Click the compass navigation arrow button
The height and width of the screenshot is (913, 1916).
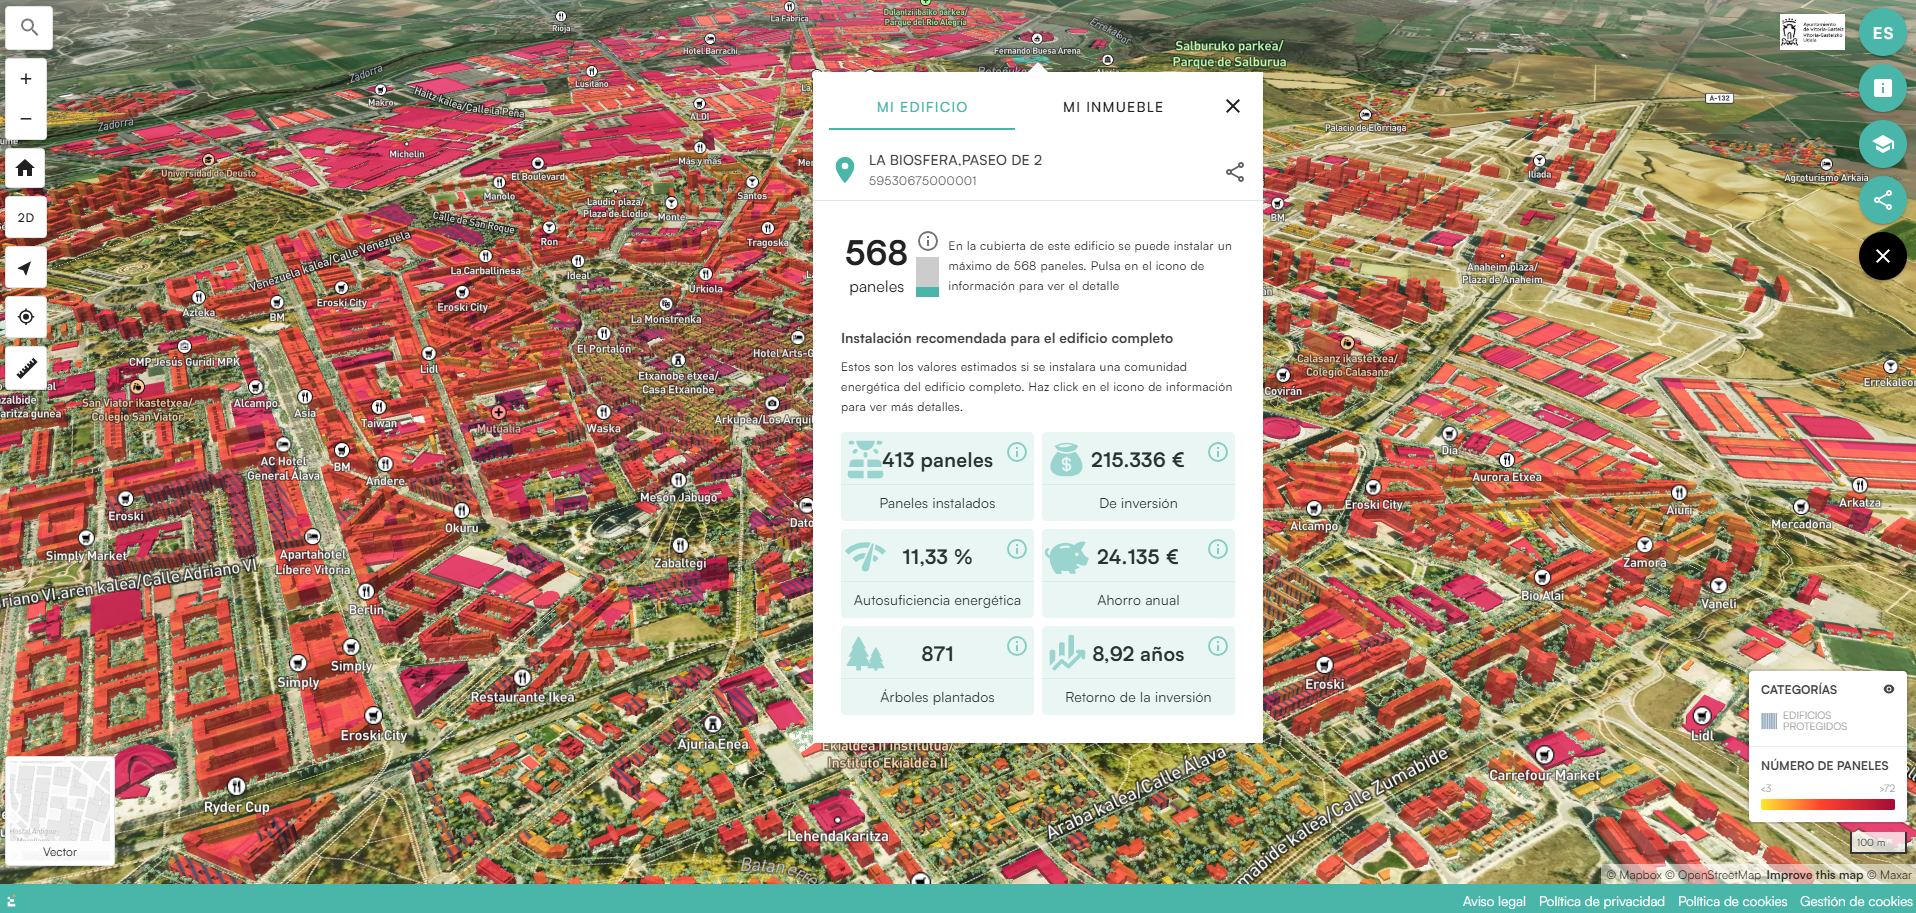pyautogui.click(x=26, y=268)
